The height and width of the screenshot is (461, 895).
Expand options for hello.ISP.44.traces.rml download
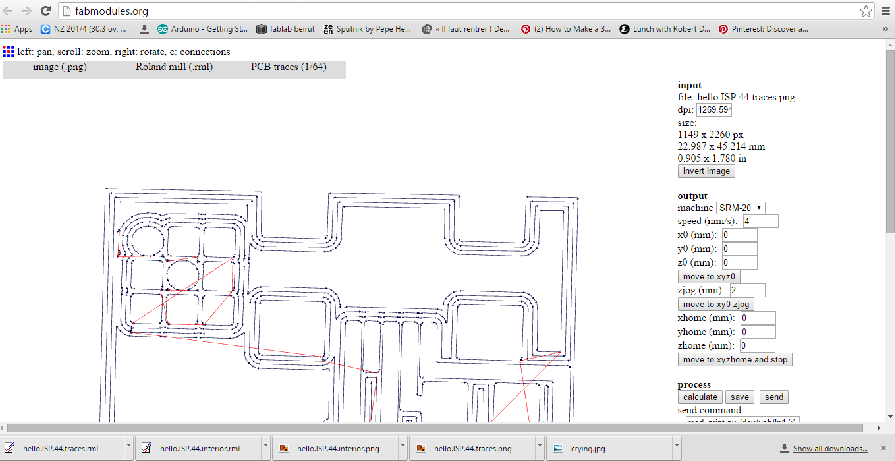[x=129, y=448]
